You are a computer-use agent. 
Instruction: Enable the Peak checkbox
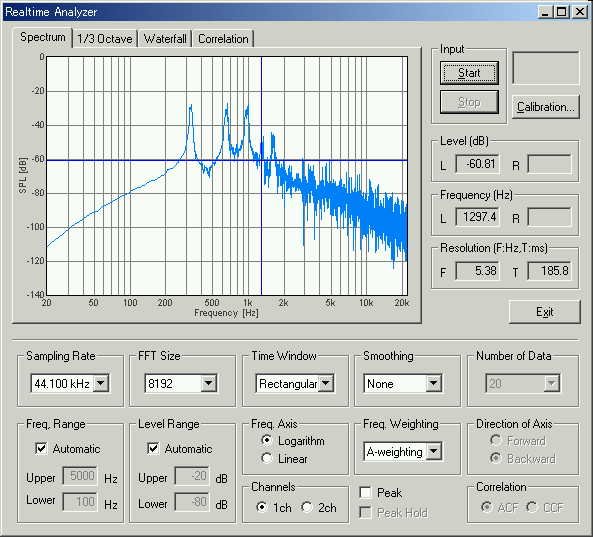pos(365,492)
